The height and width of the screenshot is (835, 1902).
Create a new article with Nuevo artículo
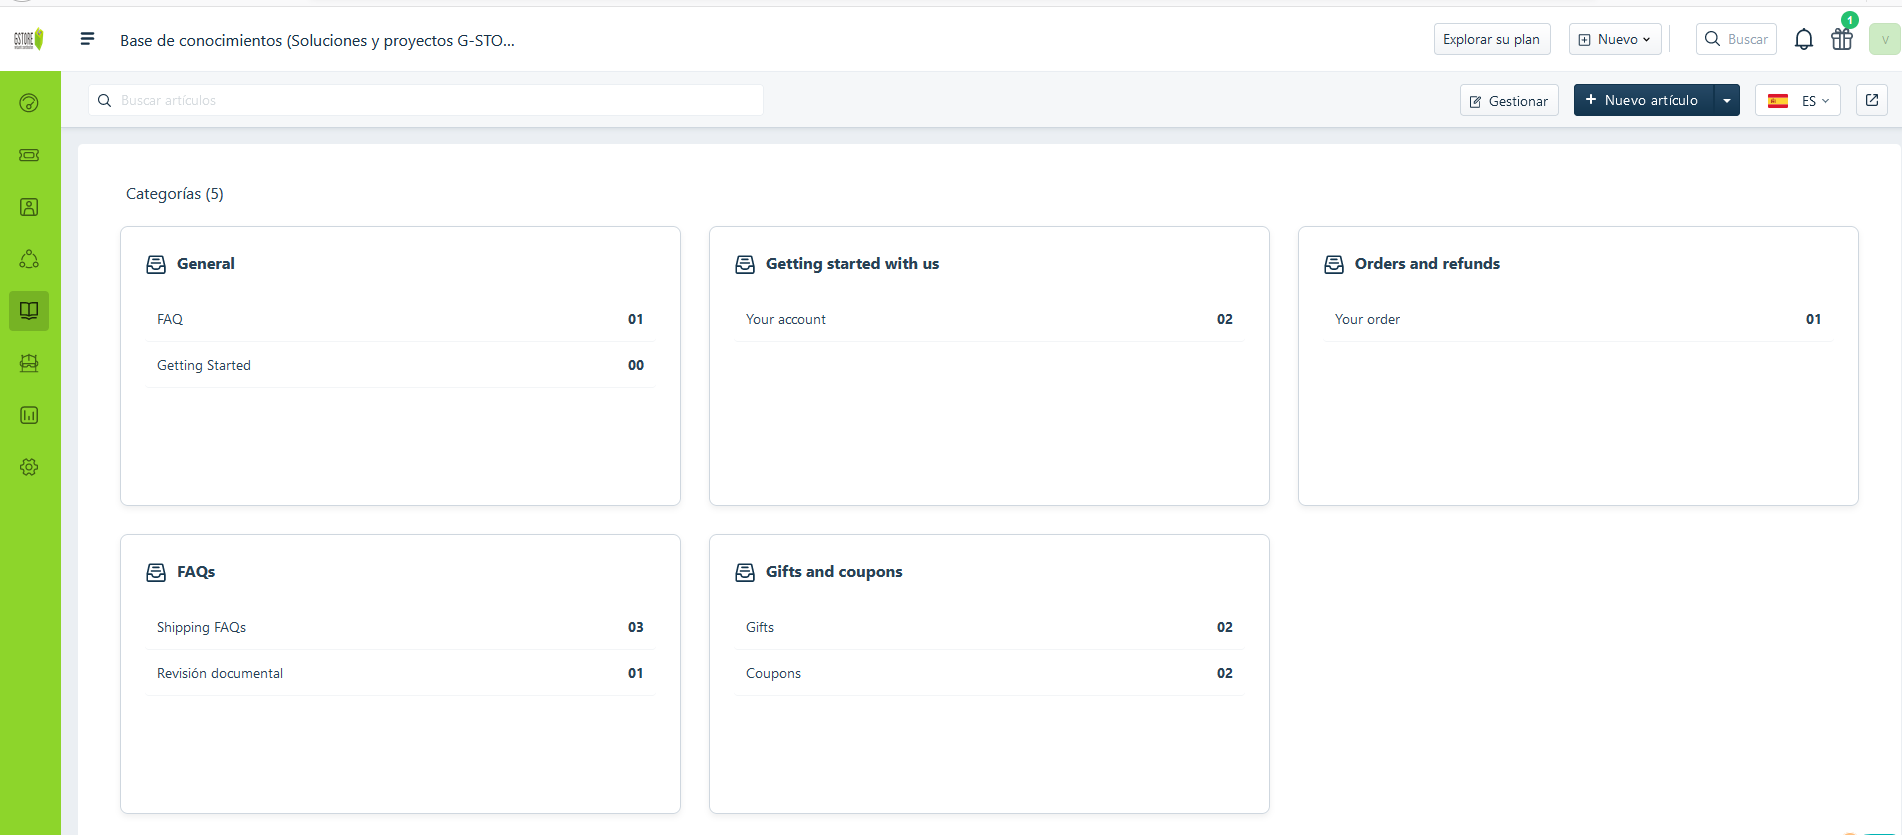[1643, 101]
